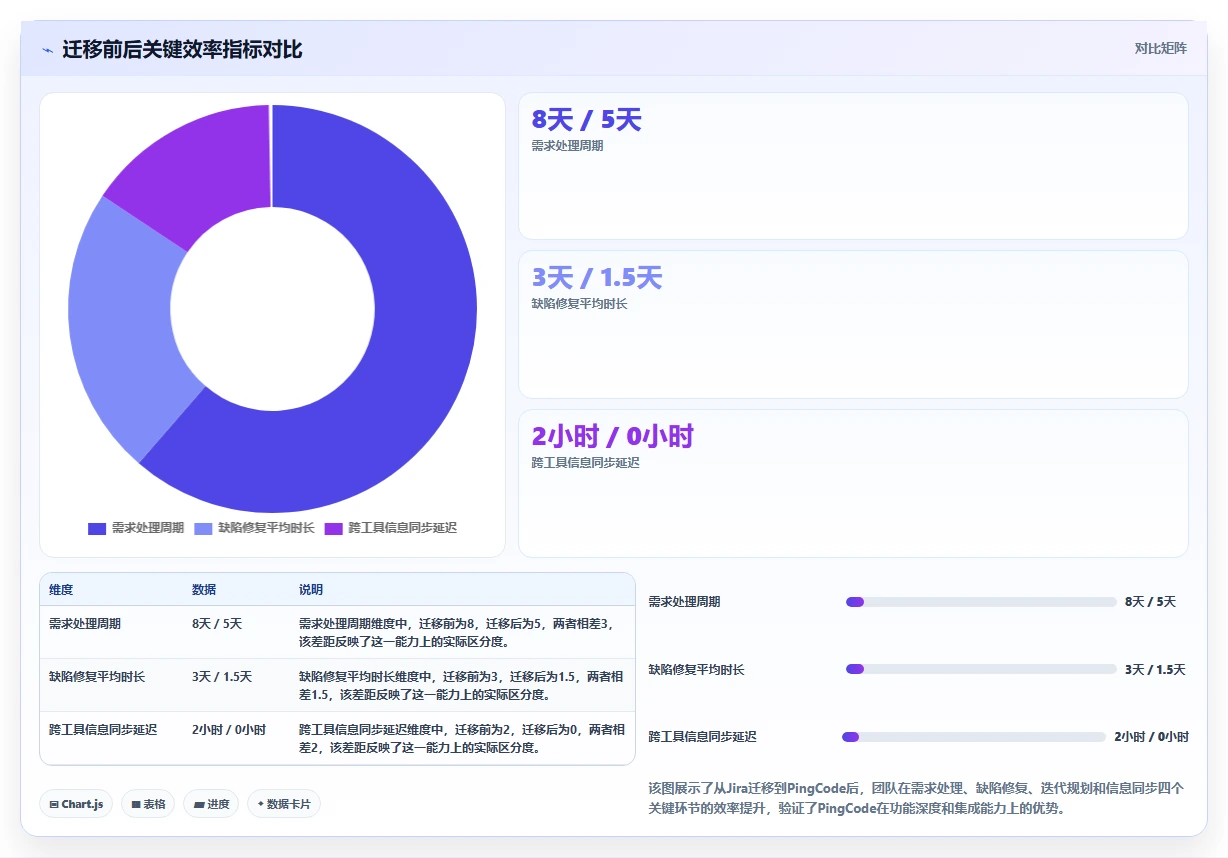The height and width of the screenshot is (858, 1228).
Task: Click the 需求处理周期 progress row label
Action: [x=684, y=602]
